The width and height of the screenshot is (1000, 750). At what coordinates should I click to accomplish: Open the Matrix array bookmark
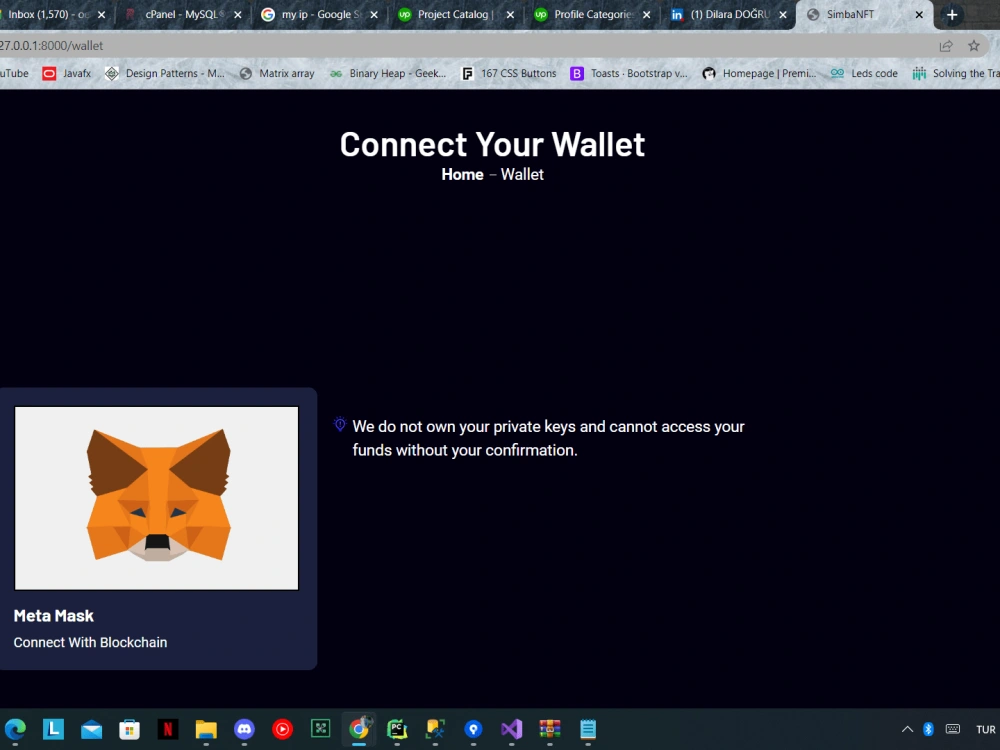pyautogui.click(x=277, y=73)
